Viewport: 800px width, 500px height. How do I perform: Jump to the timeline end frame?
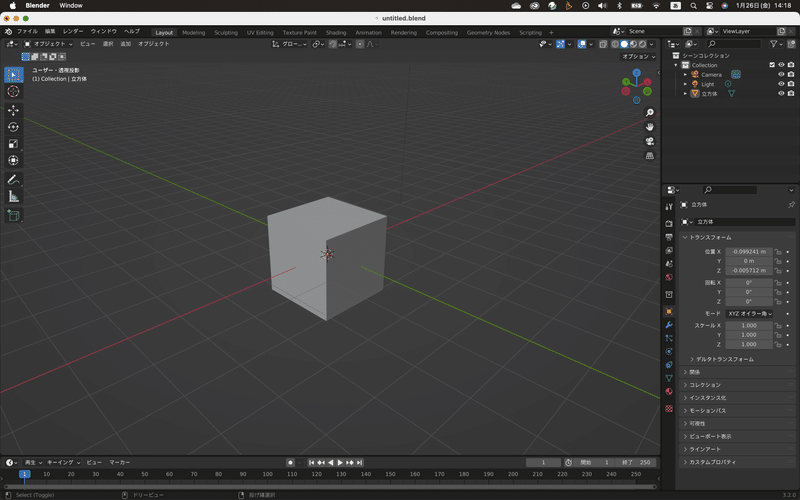pos(360,462)
